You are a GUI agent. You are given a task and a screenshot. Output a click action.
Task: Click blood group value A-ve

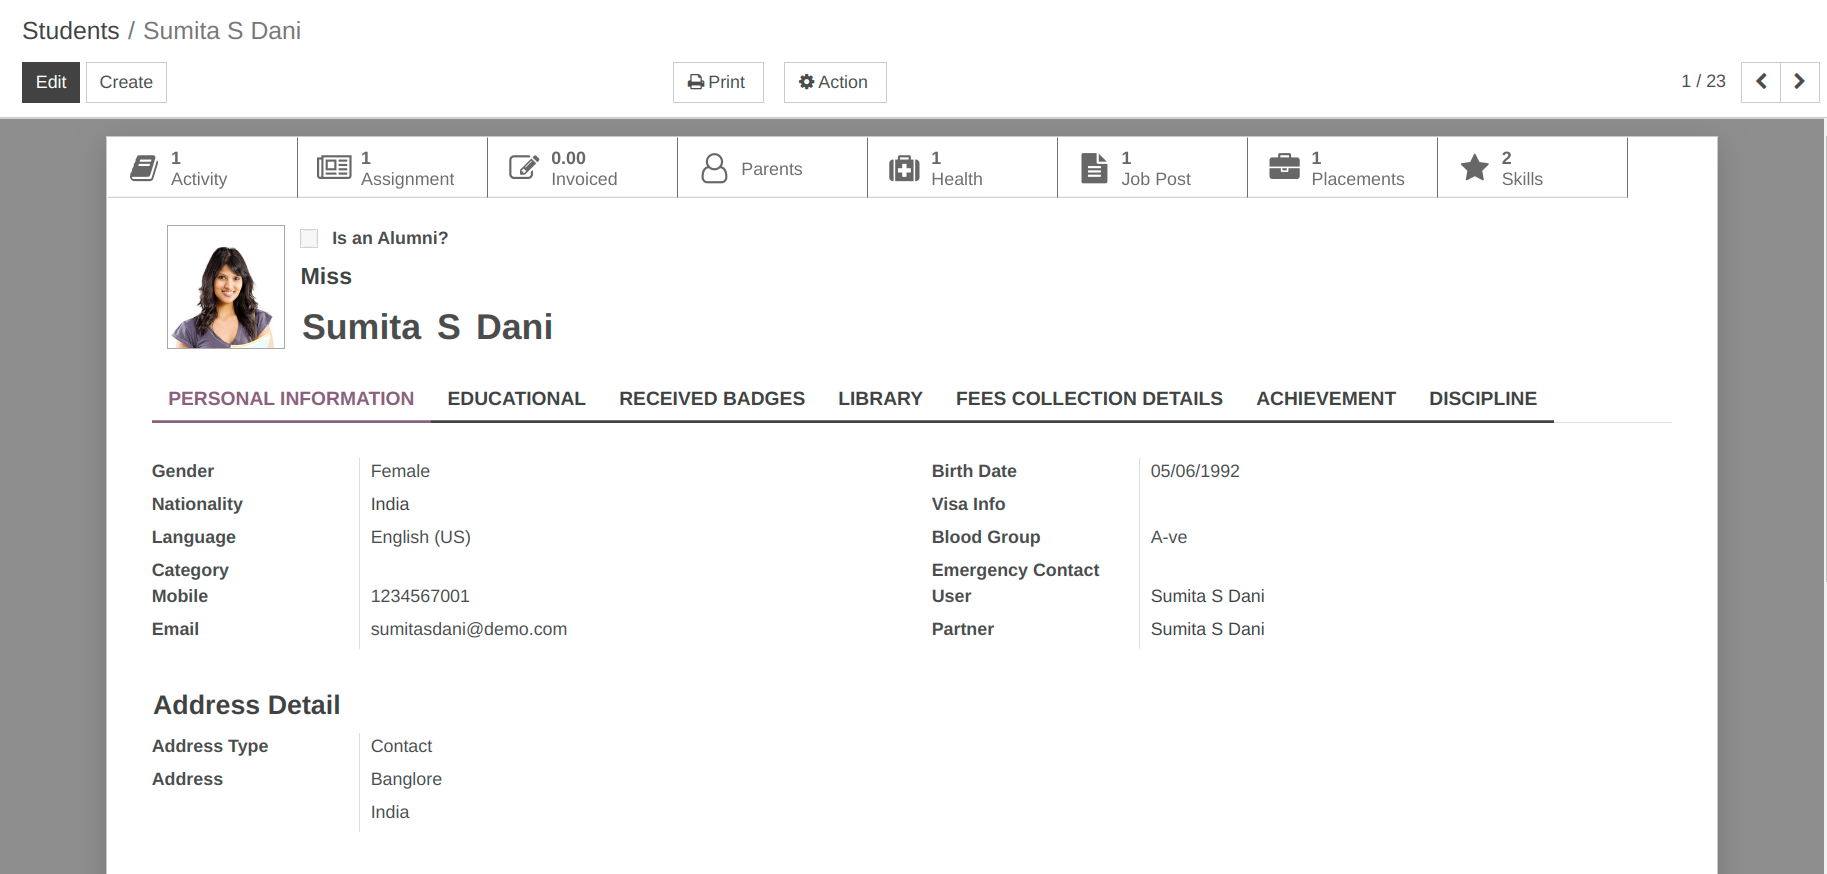[1169, 537]
